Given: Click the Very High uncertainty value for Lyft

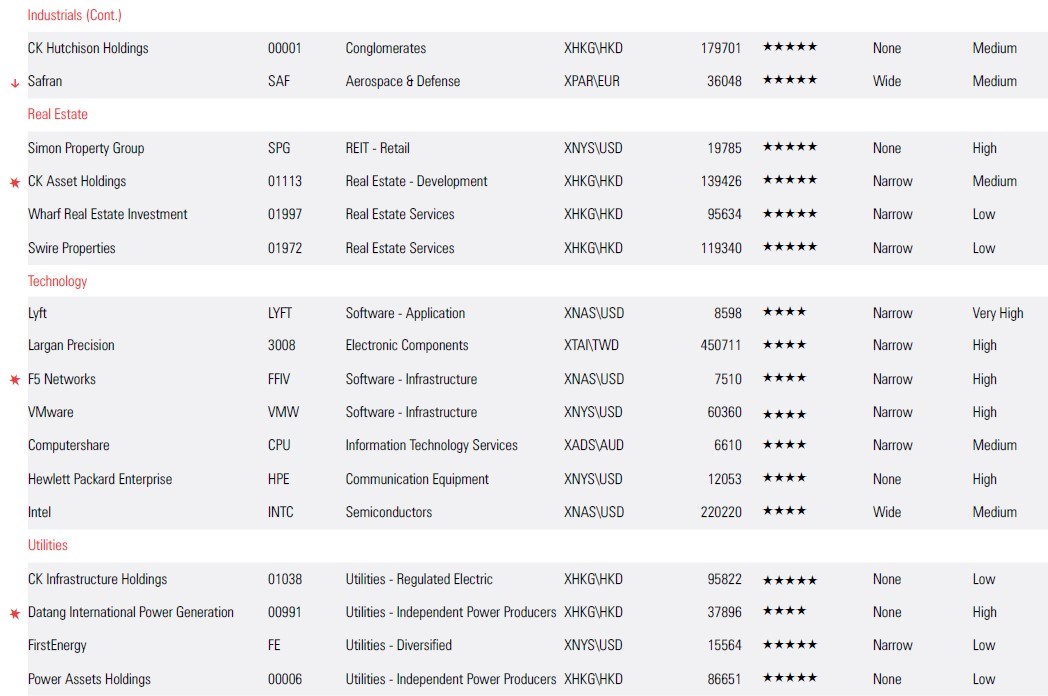Looking at the screenshot, I should point(997,313).
